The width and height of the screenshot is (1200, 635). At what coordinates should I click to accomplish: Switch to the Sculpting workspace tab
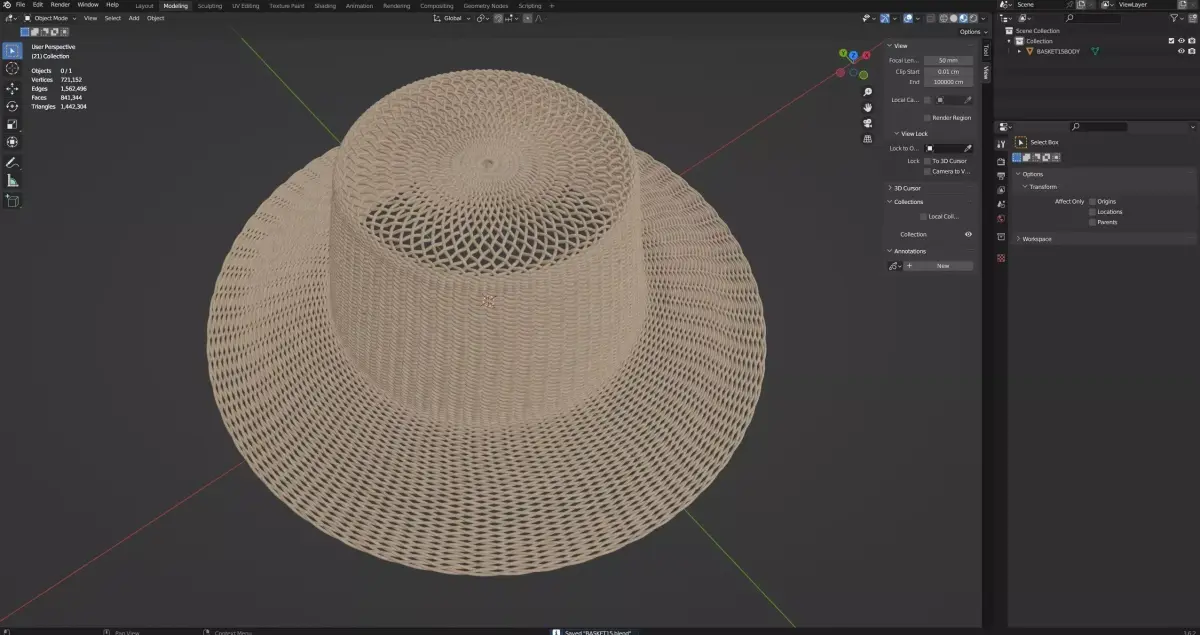pyautogui.click(x=210, y=5)
